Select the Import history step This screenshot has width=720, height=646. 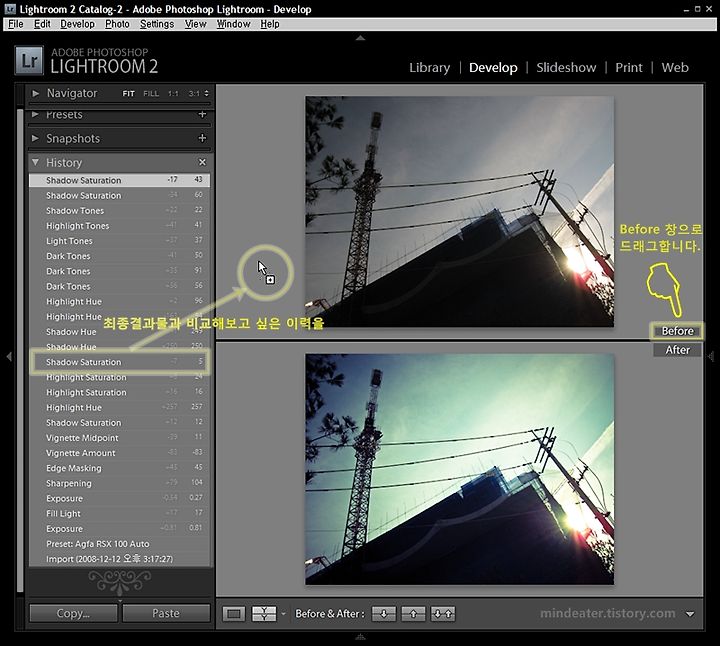(119, 559)
